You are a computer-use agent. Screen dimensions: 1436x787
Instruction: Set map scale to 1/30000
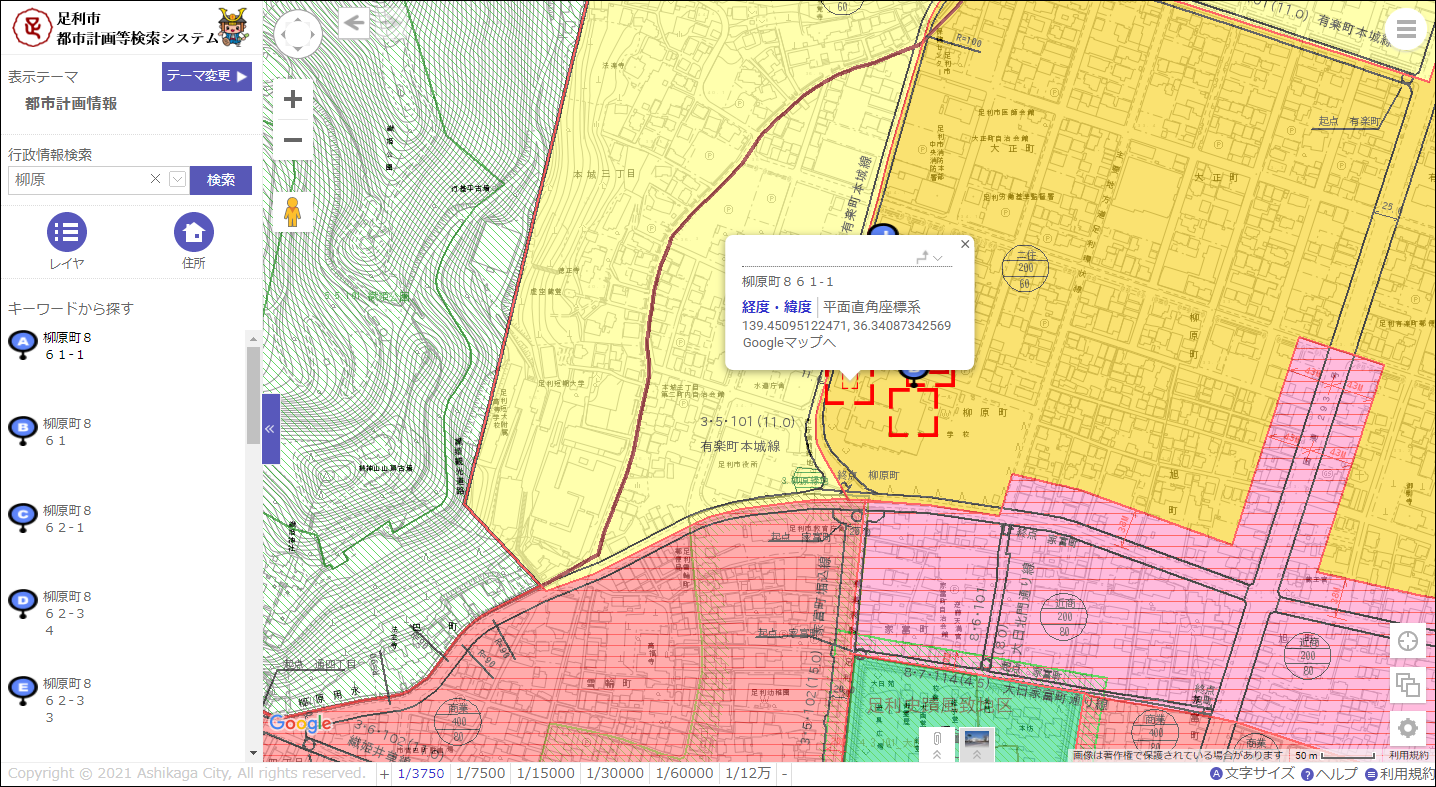(615, 774)
